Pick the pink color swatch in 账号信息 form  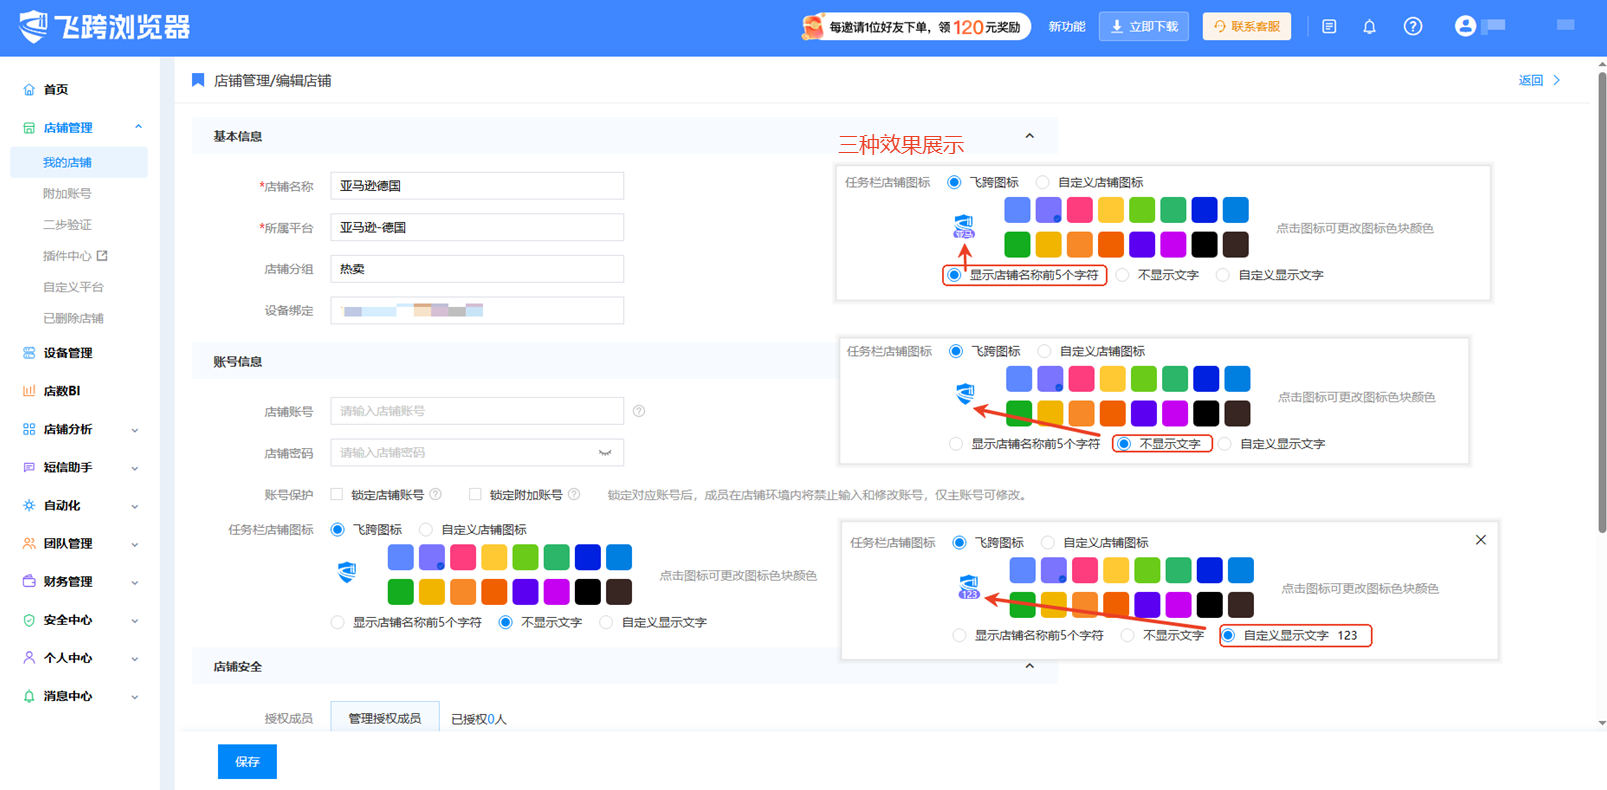coord(463,557)
